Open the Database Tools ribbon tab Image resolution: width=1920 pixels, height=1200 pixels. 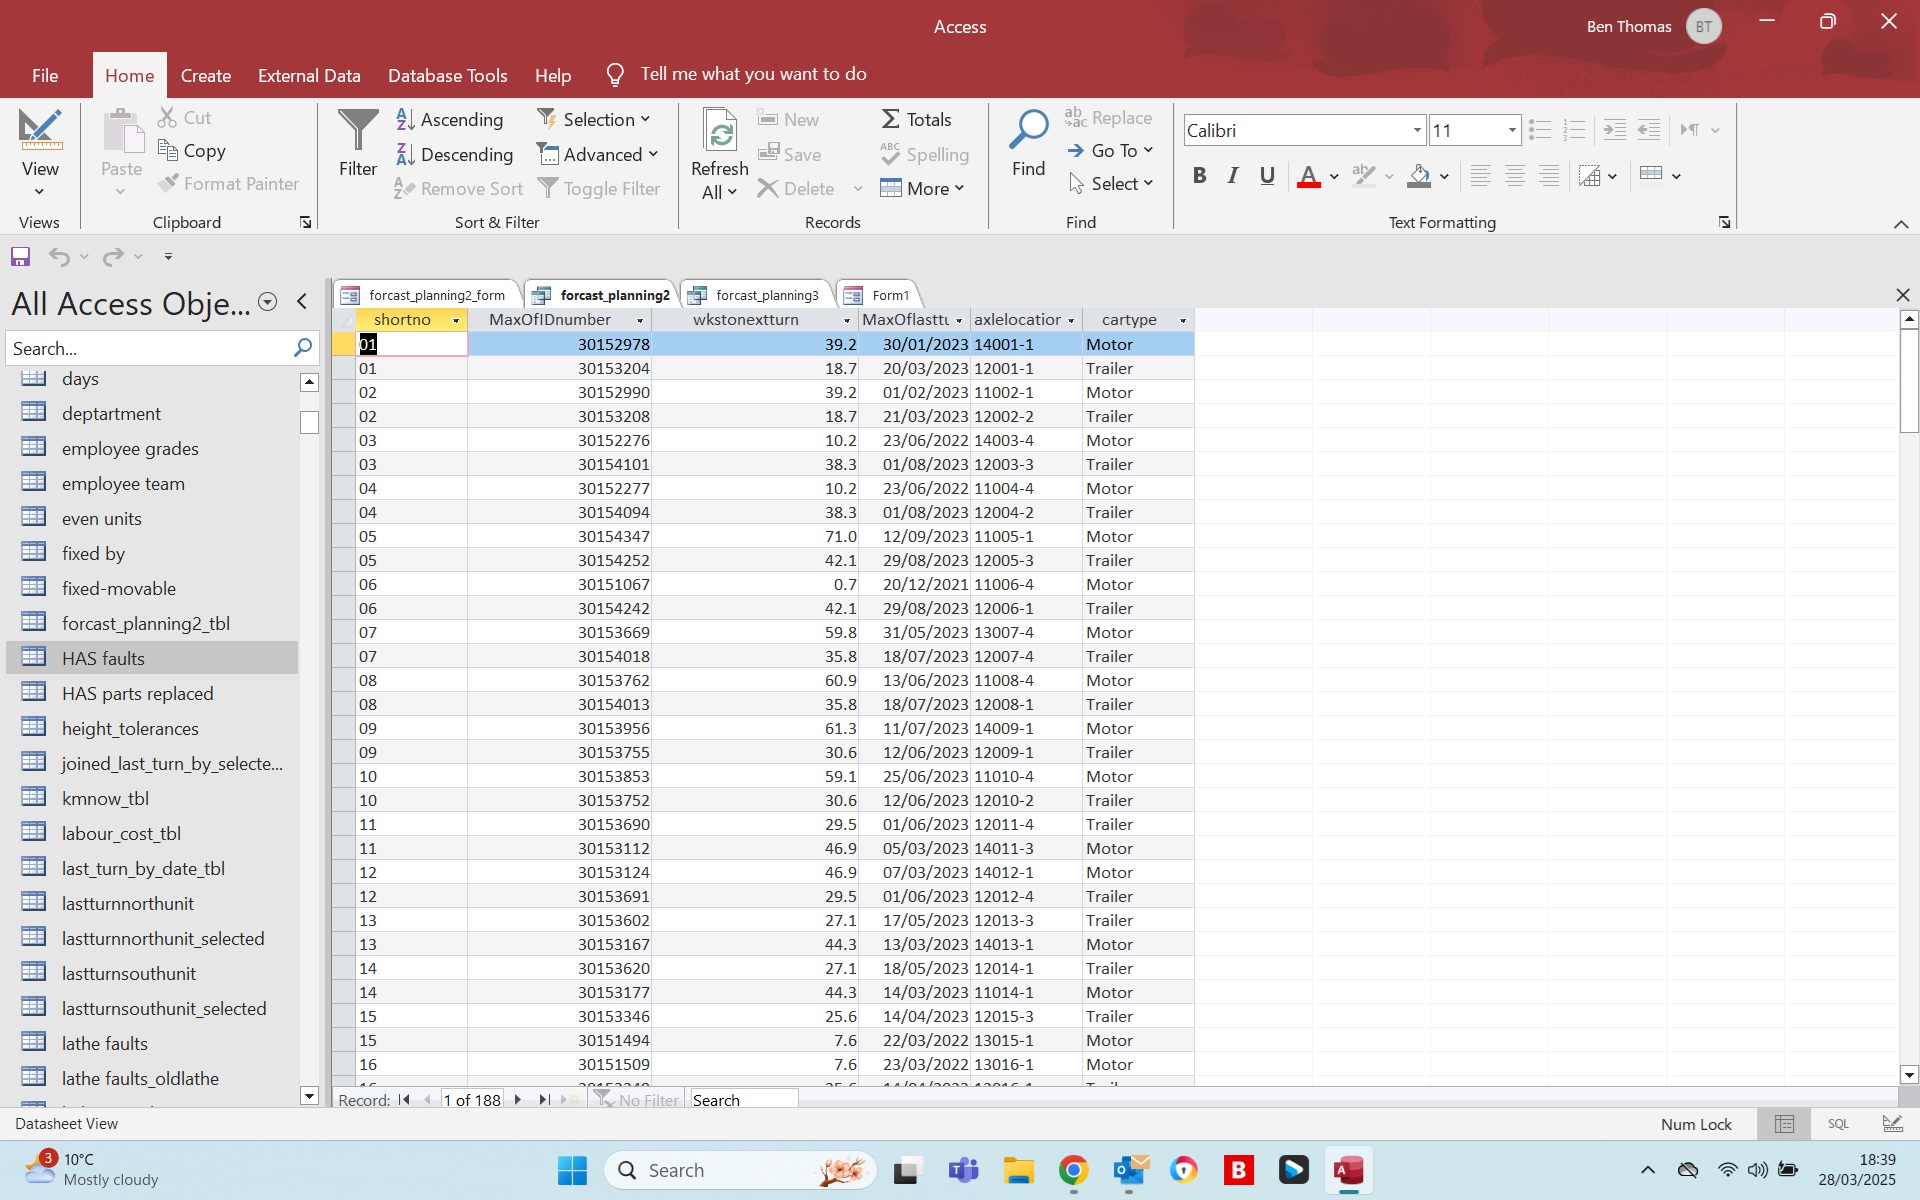[x=447, y=76]
